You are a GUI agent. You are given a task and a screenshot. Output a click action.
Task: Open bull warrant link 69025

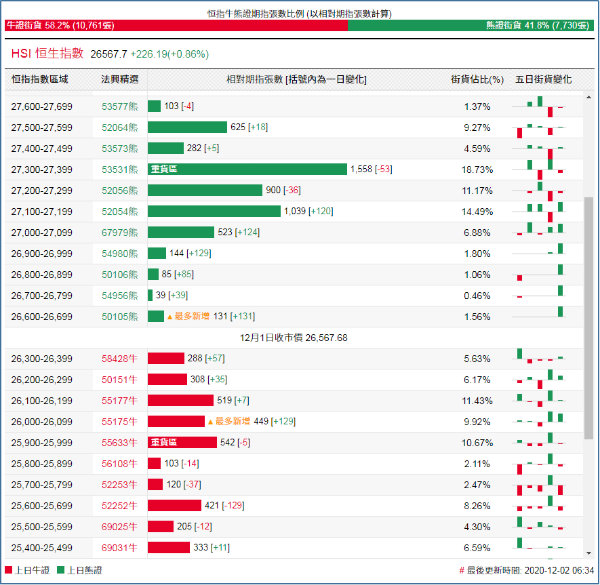tap(119, 527)
